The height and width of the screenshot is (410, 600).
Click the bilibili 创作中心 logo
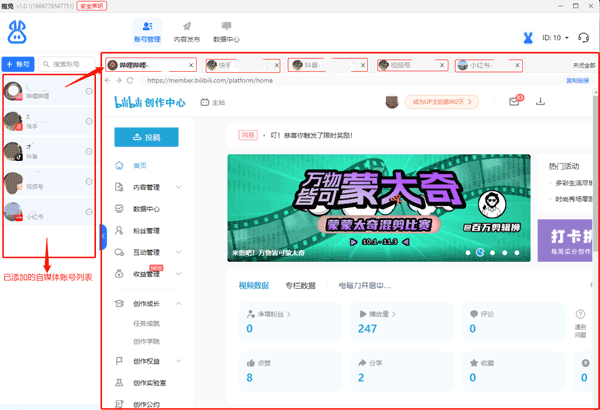point(150,102)
